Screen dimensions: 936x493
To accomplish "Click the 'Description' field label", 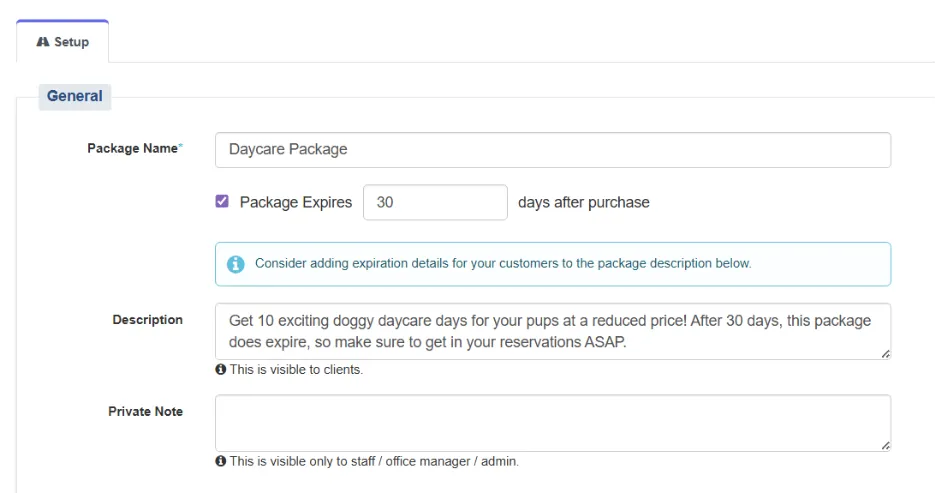I will [x=147, y=320].
